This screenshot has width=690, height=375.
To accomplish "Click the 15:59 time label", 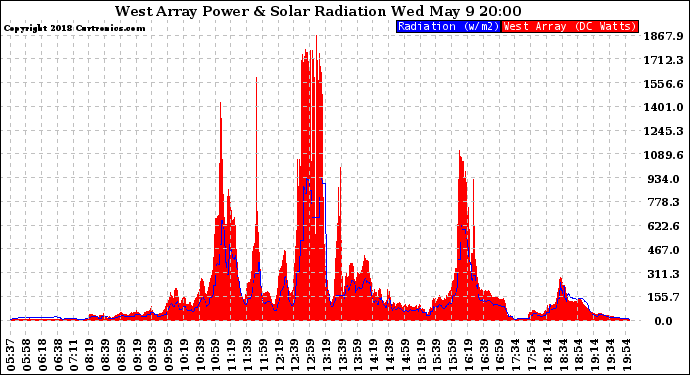I will tap(453, 355).
